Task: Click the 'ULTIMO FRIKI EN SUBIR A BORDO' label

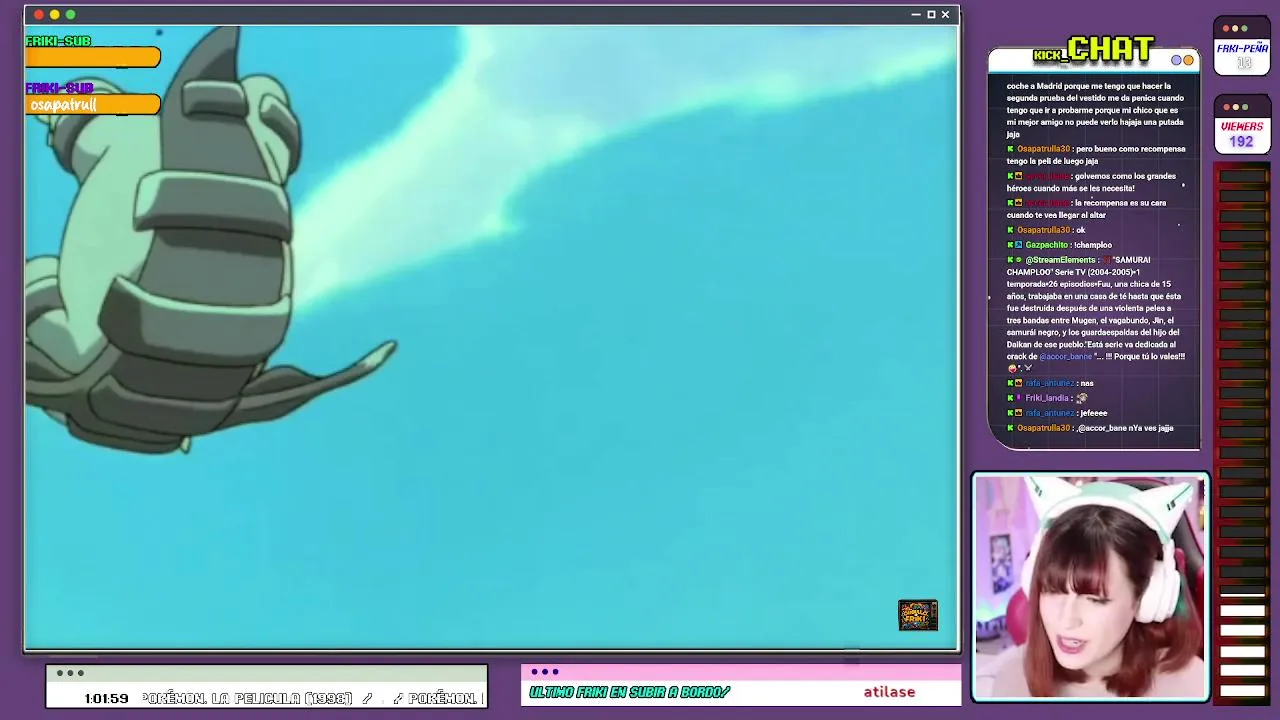Action: [x=630, y=692]
